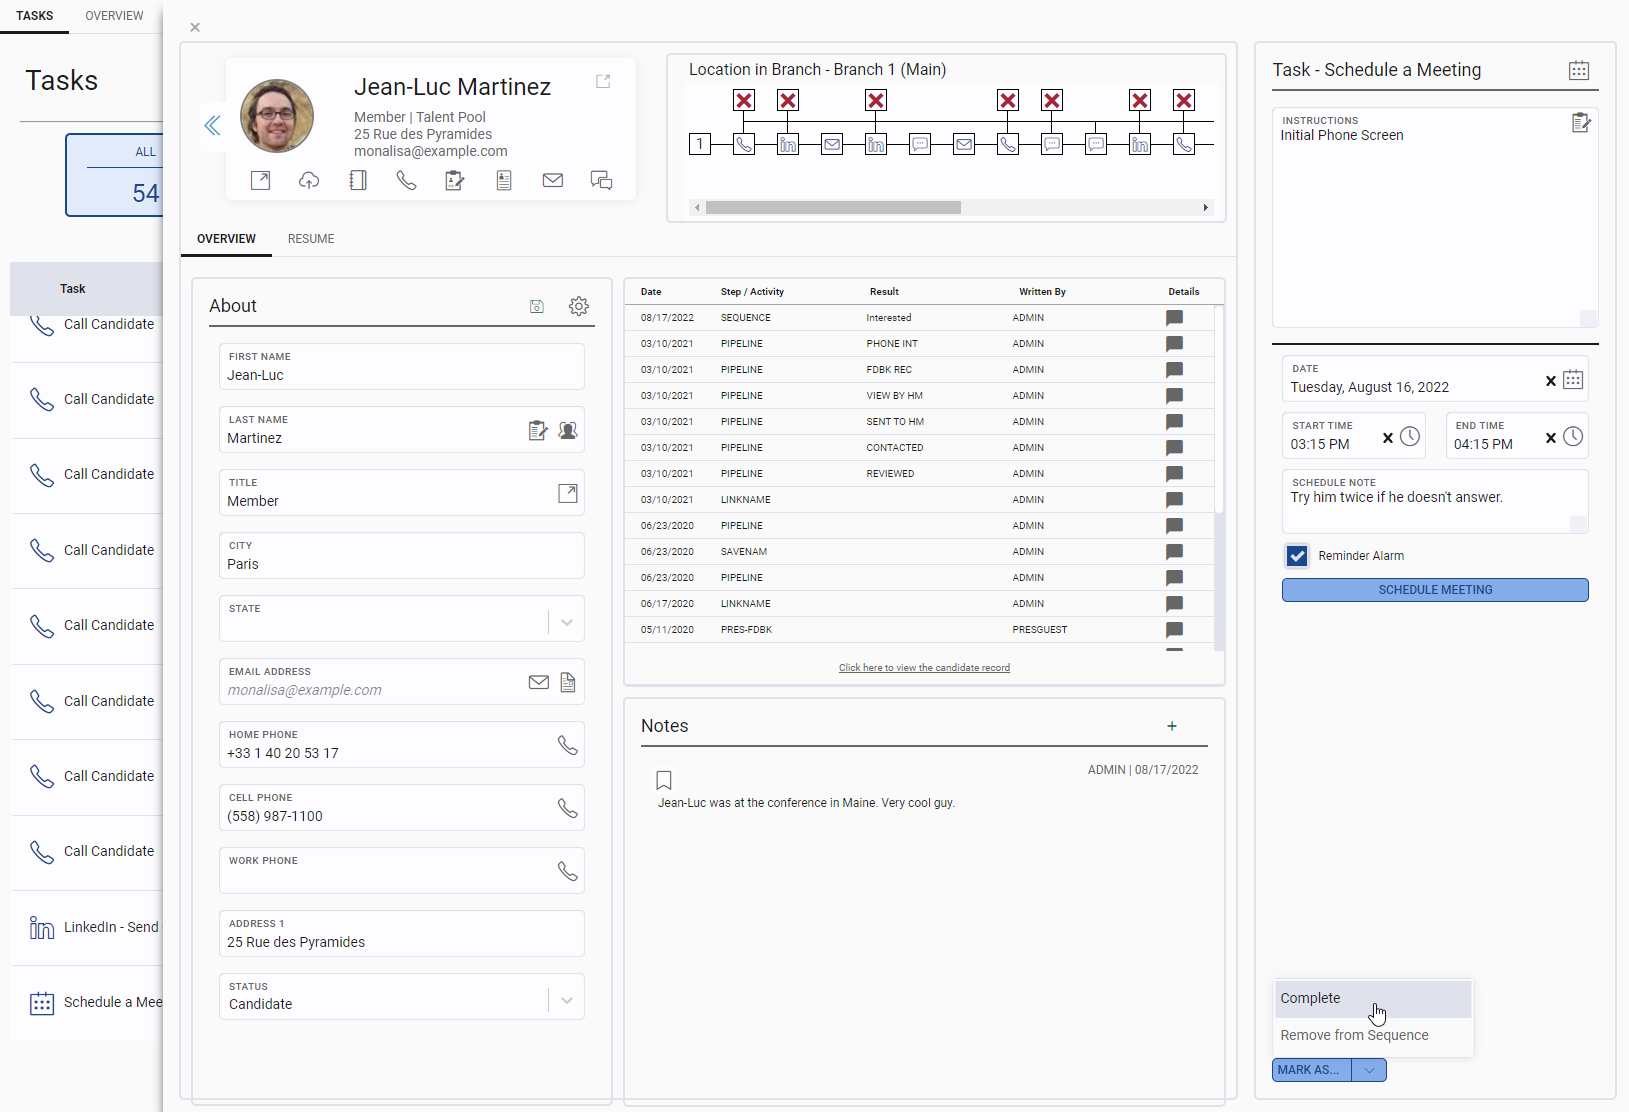Switch to the Resume tab
The width and height of the screenshot is (1629, 1112).
[x=311, y=239]
